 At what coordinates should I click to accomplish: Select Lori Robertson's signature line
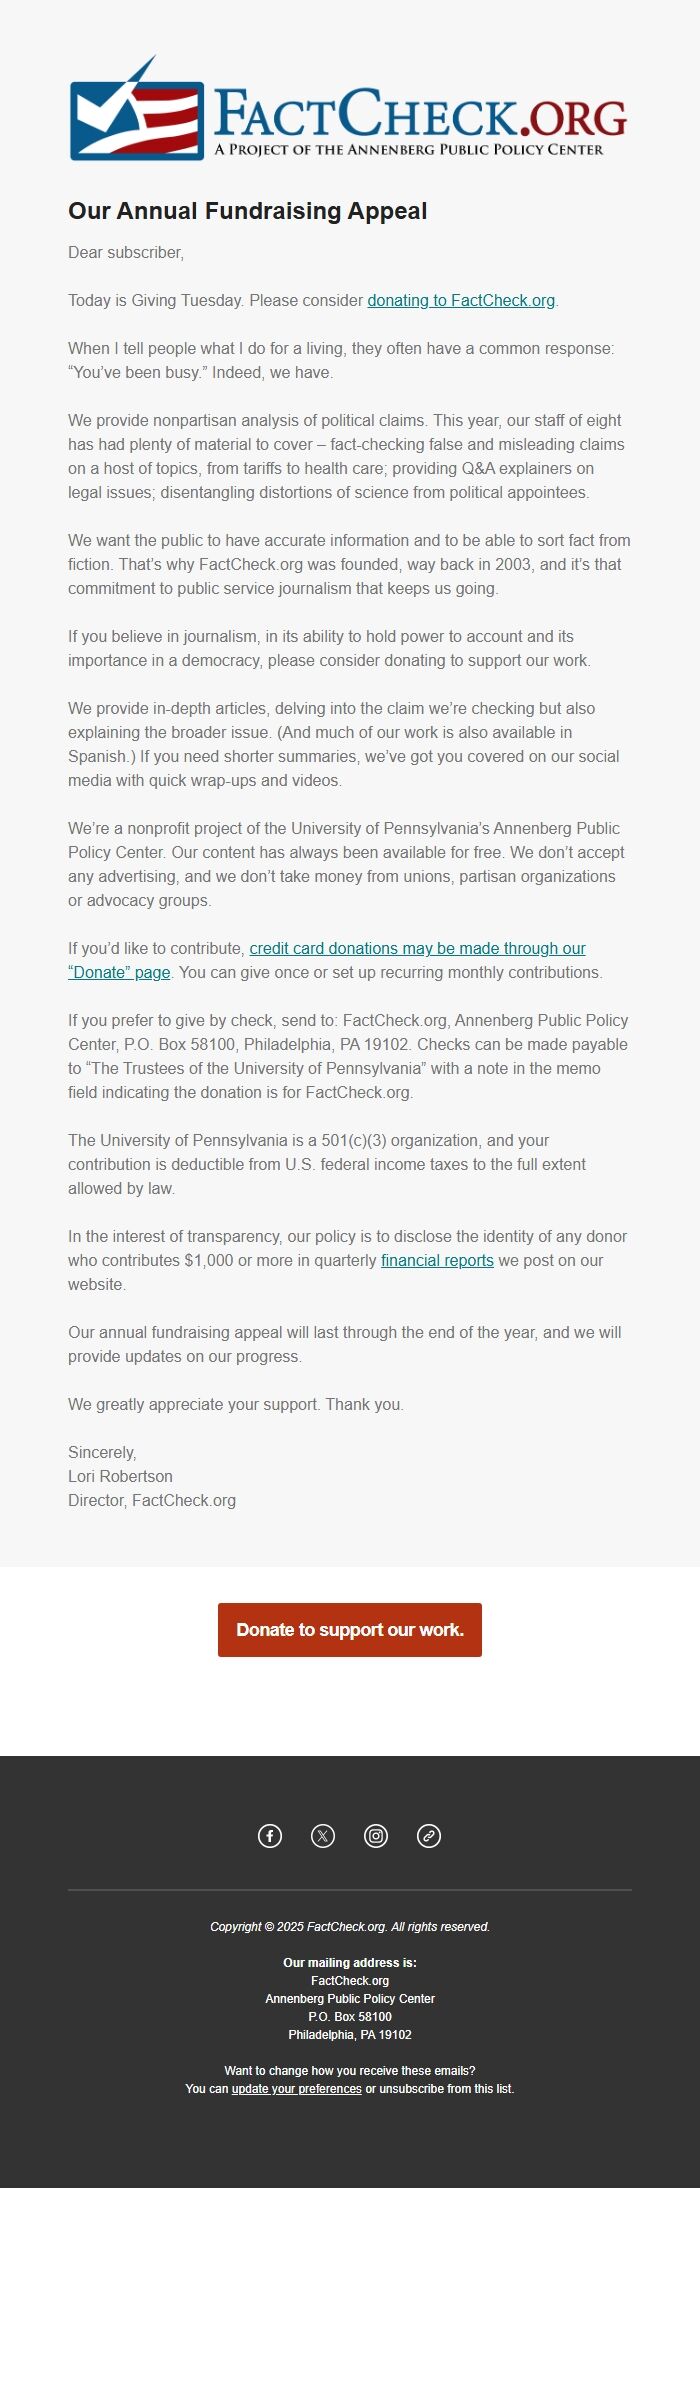pos(120,1475)
